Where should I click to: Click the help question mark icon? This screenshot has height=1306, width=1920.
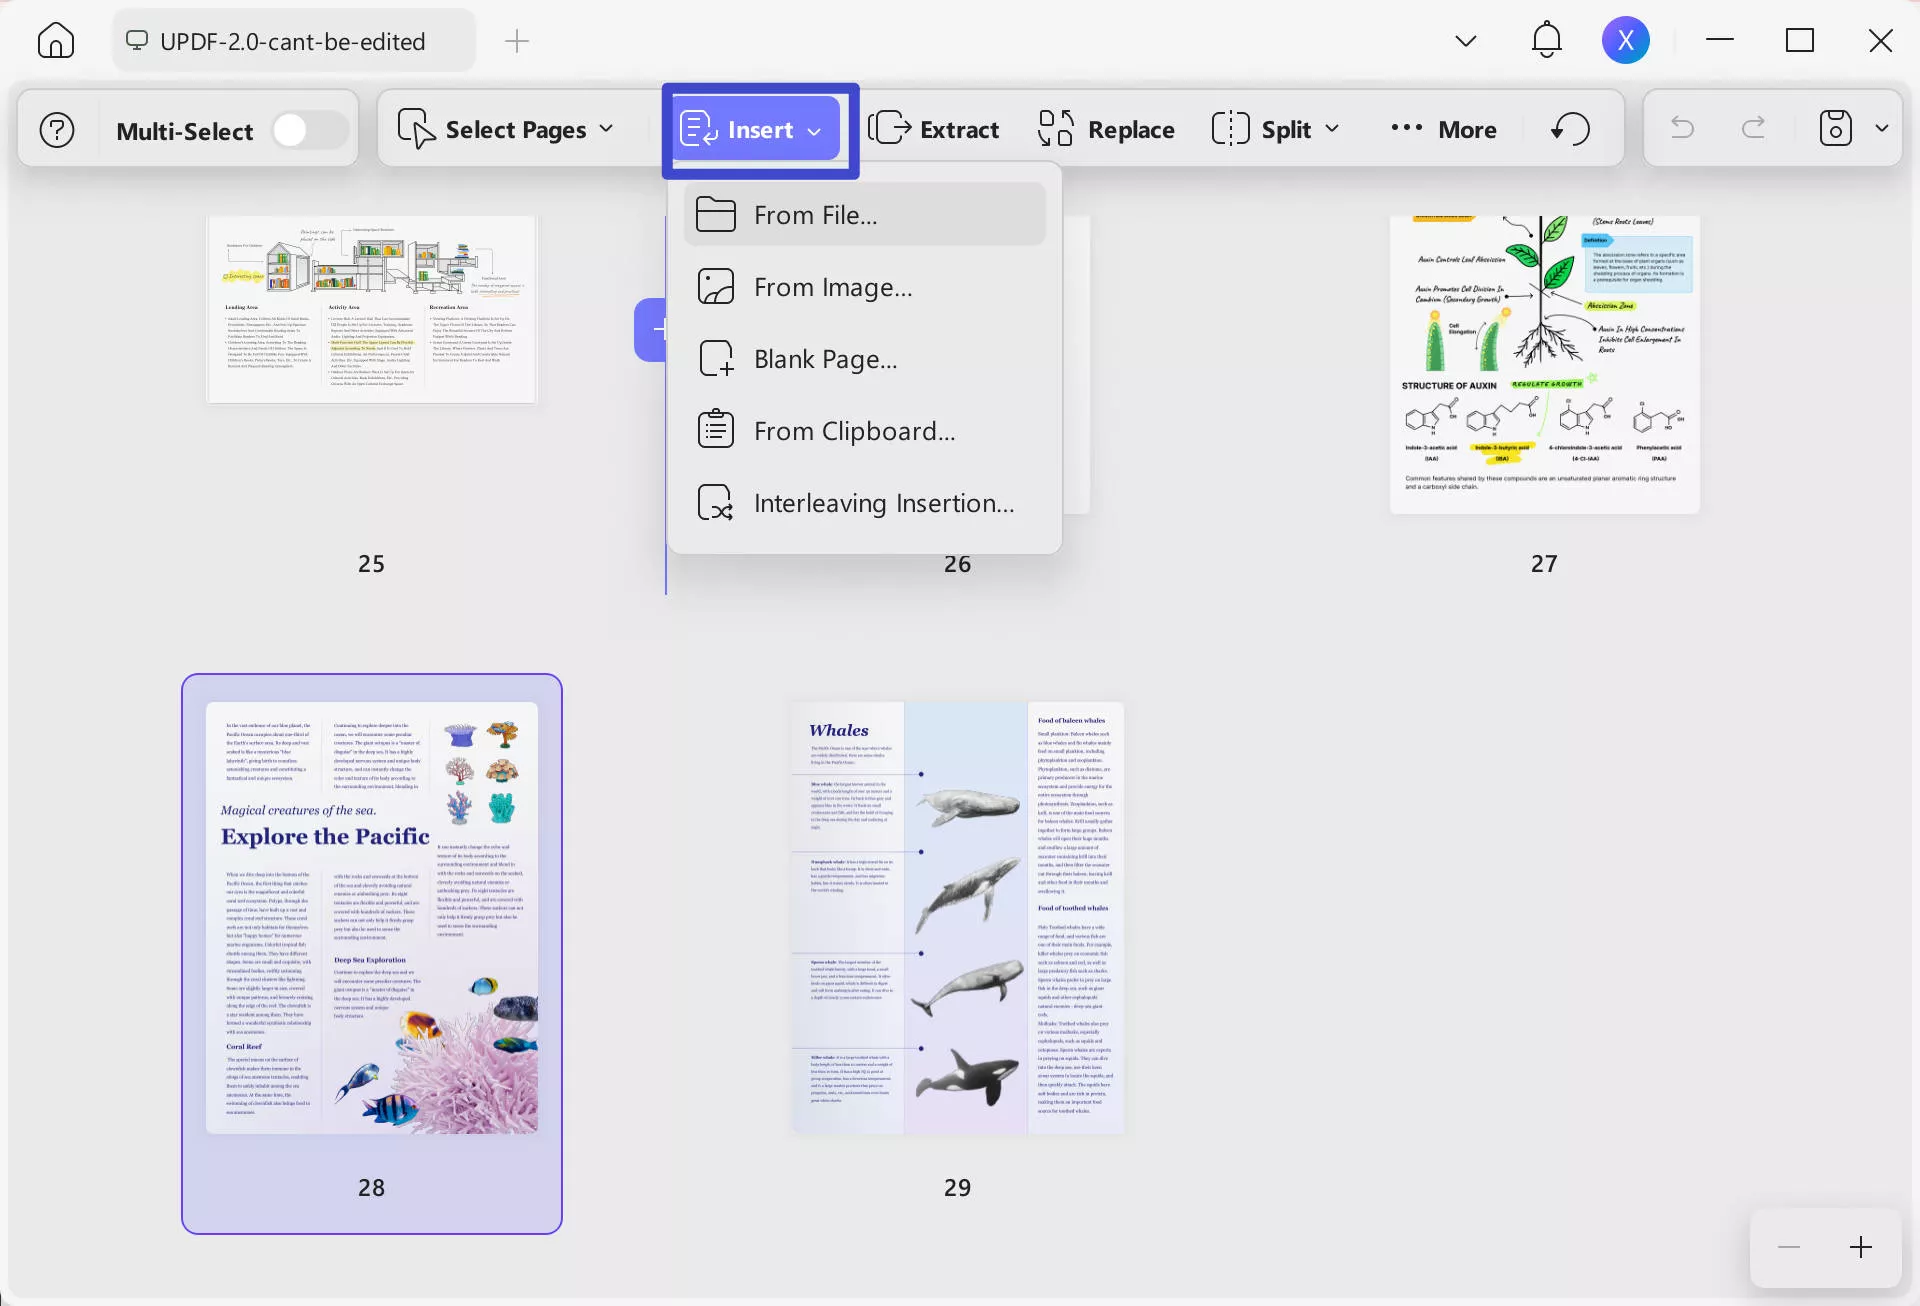tap(57, 128)
